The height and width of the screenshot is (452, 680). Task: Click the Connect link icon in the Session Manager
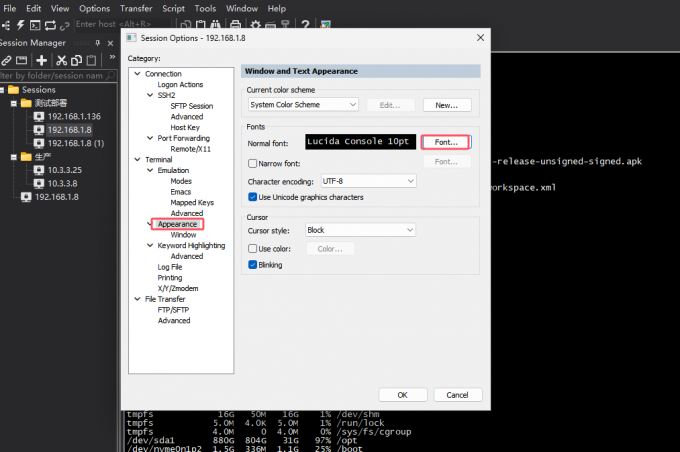[x=6, y=60]
